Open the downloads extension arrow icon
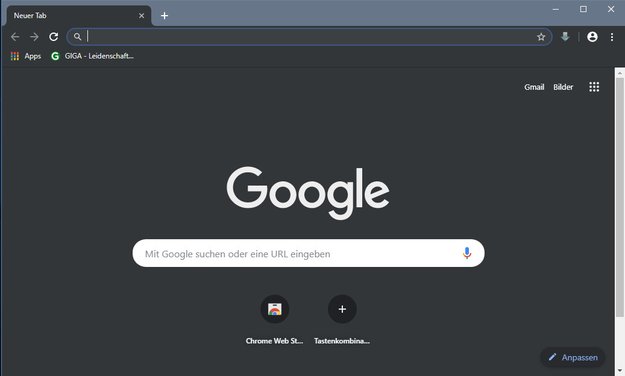Image resolution: width=625 pixels, height=376 pixels. pos(565,37)
